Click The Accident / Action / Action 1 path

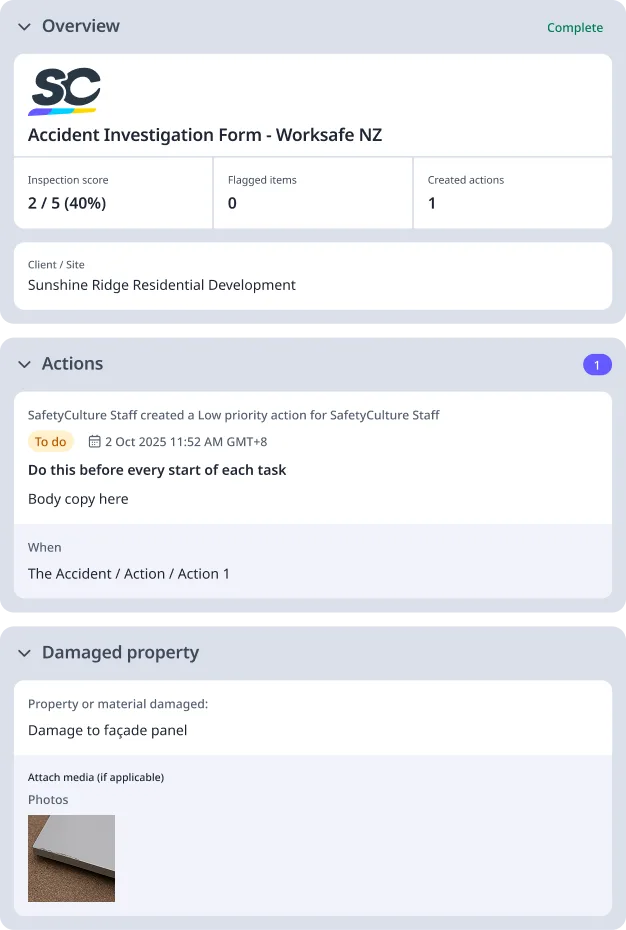[x=129, y=574]
